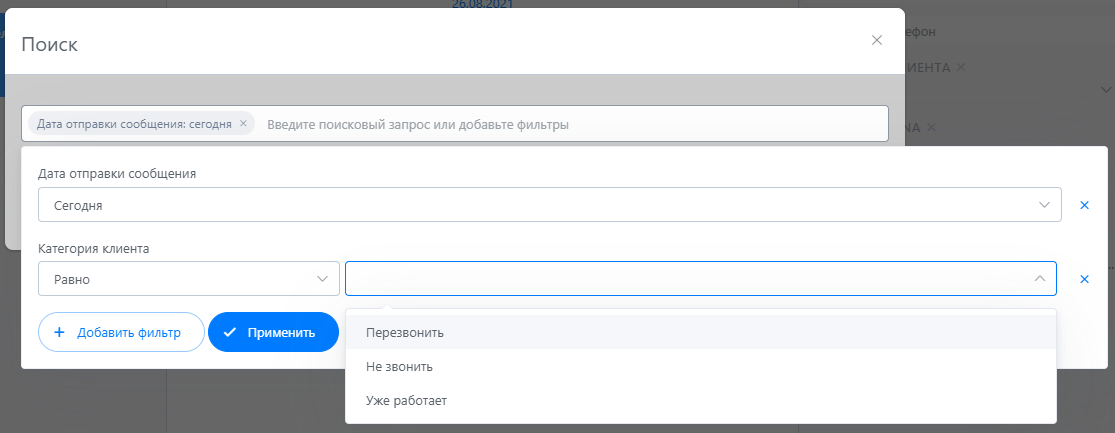Open the 'Сегодня' date dropdown

click(540, 205)
